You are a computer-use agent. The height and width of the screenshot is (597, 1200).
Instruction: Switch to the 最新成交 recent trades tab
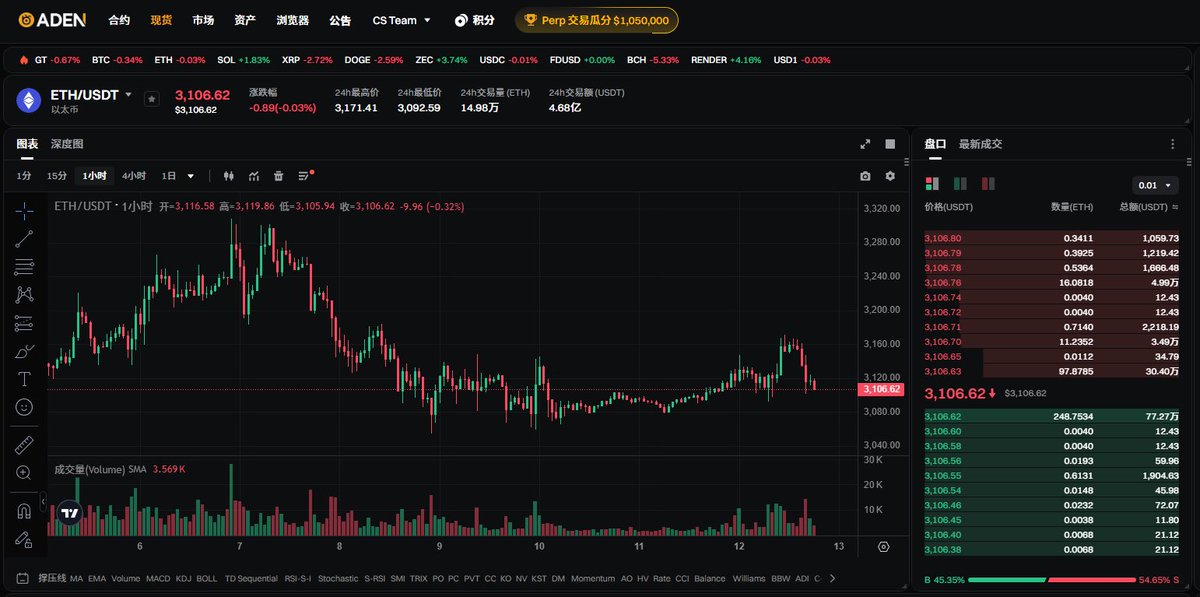tap(980, 144)
